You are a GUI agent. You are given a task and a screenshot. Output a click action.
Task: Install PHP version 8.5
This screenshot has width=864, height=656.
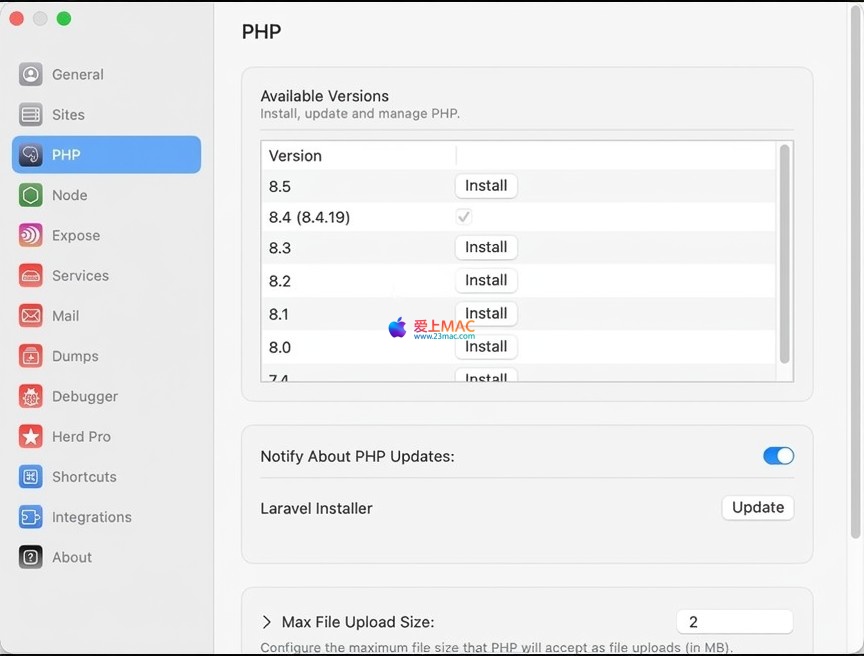tap(486, 186)
